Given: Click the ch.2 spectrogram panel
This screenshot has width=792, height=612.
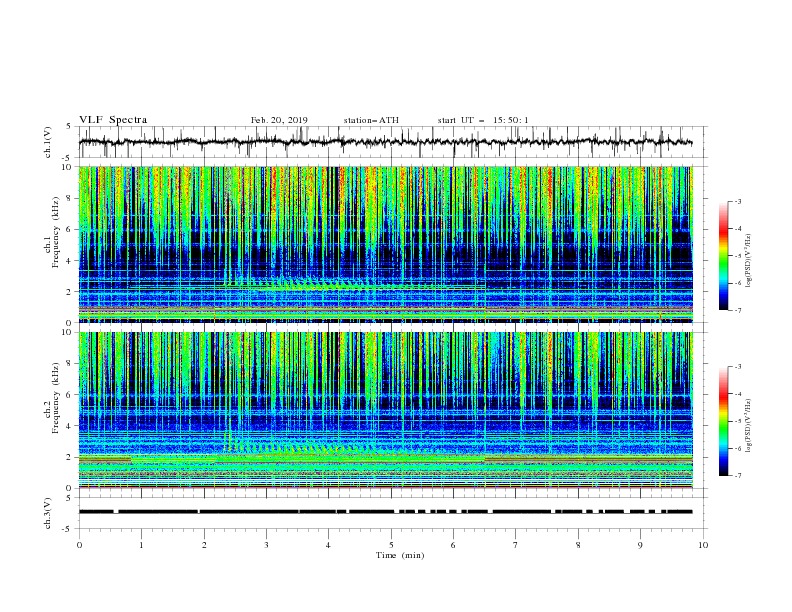Looking at the screenshot, I should click(x=386, y=410).
